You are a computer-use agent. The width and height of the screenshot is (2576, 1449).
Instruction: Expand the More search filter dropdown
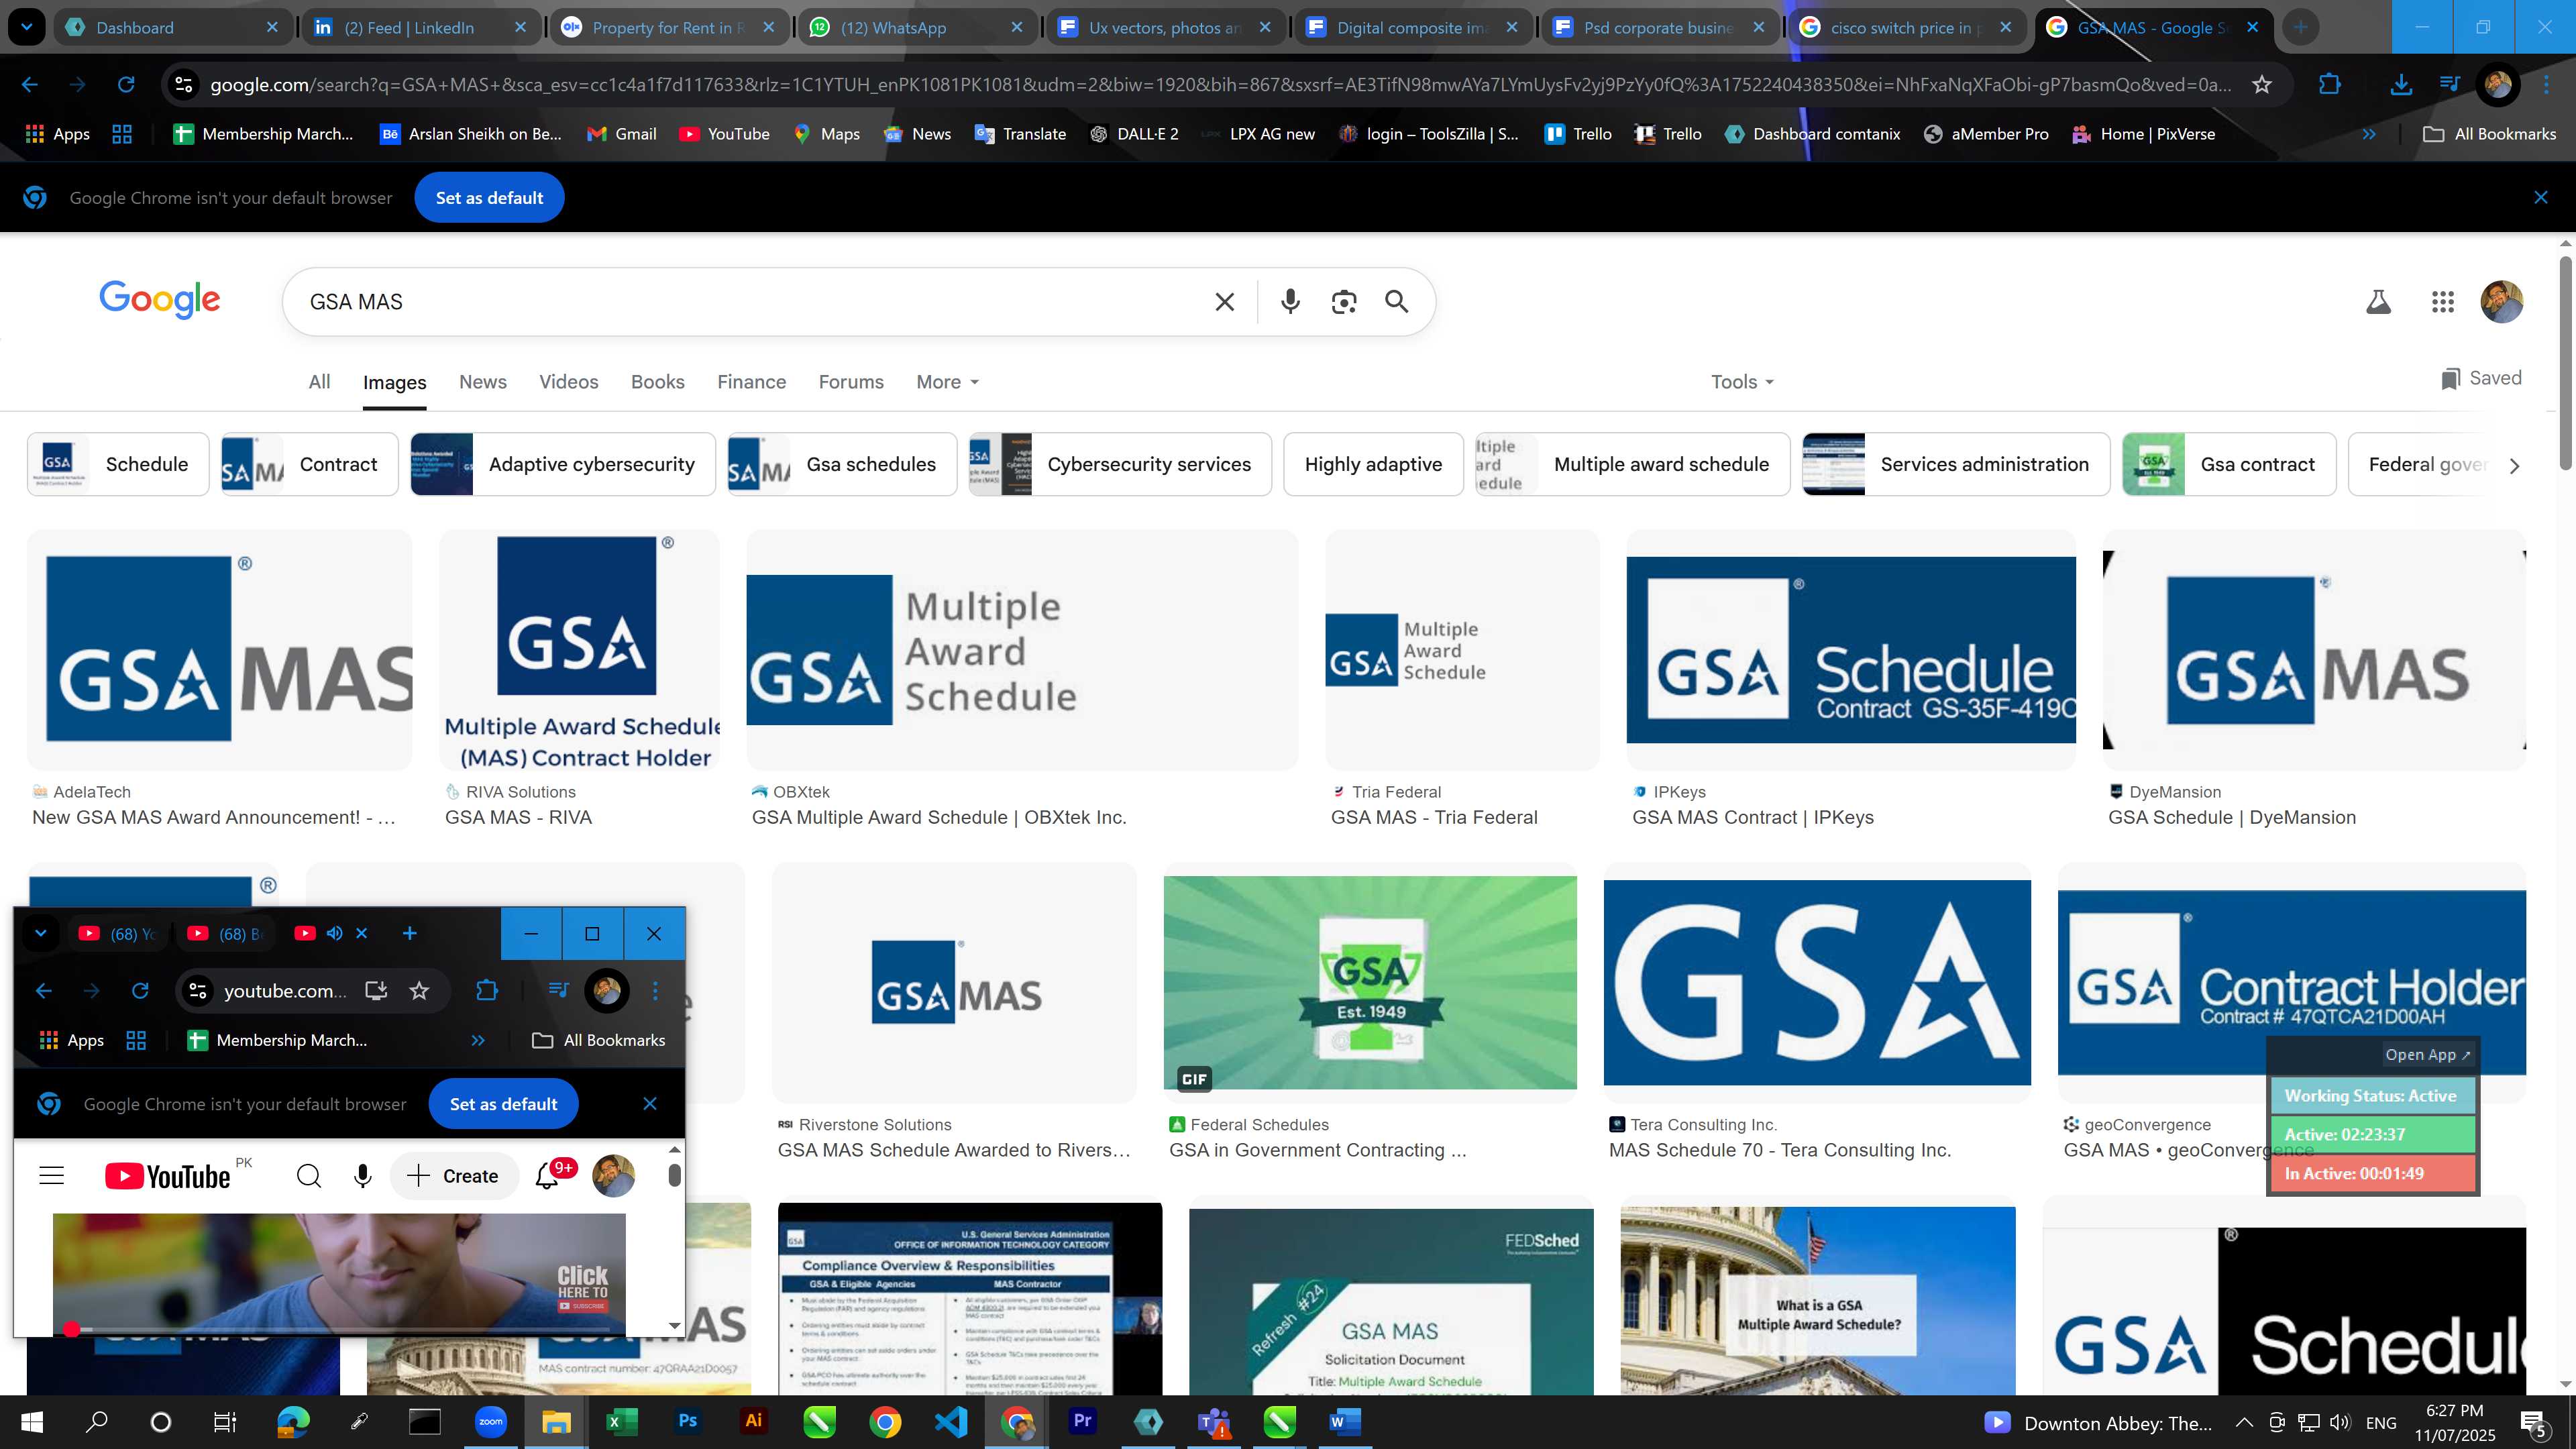(947, 382)
